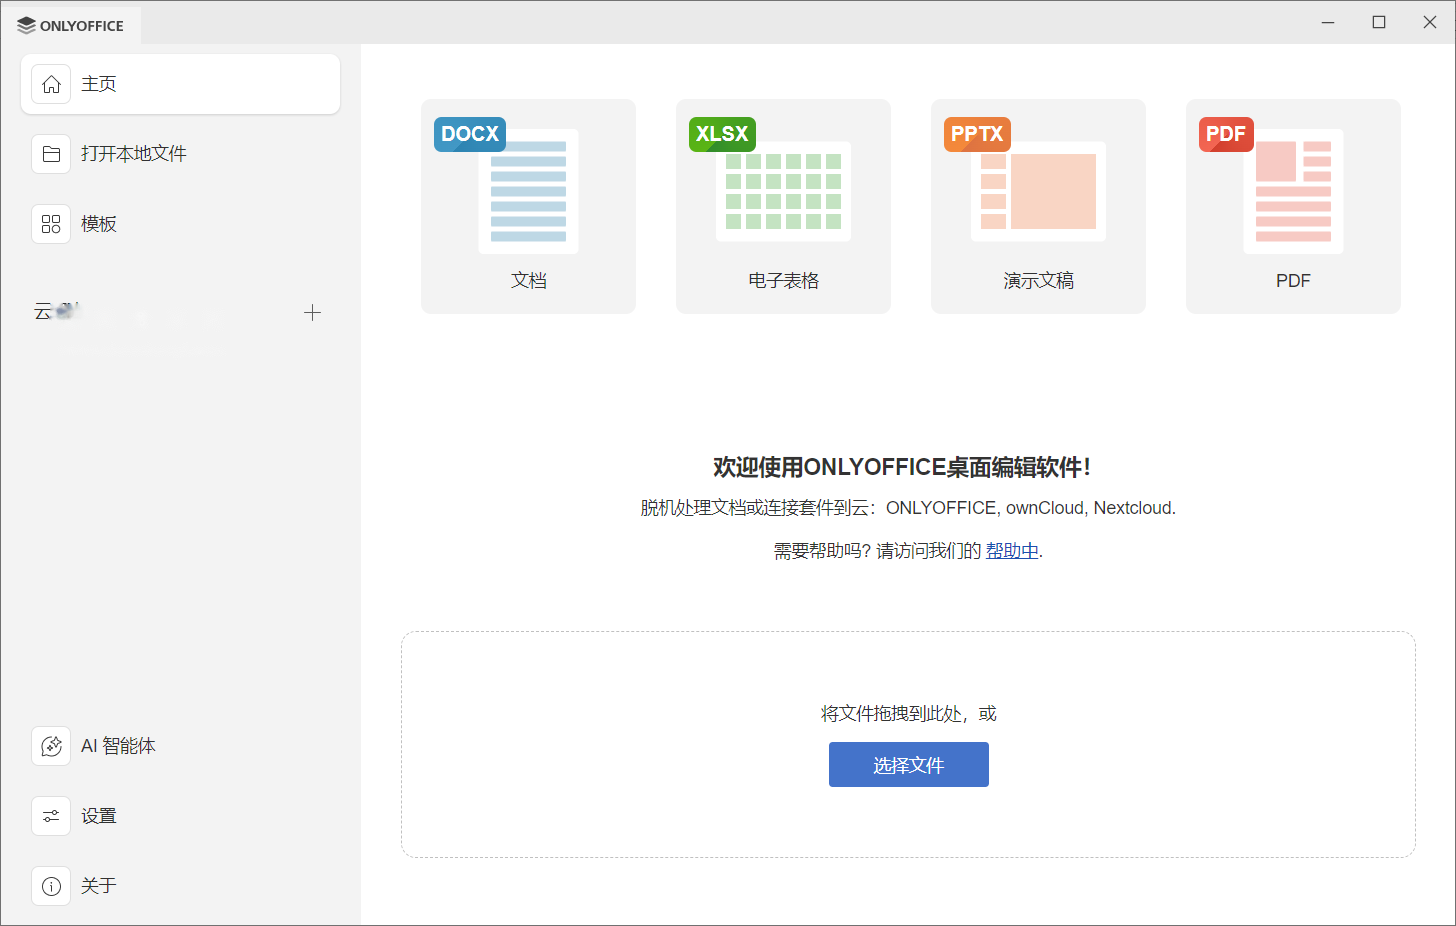Click the 模板 grid icon
The height and width of the screenshot is (926, 1456).
click(x=51, y=224)
